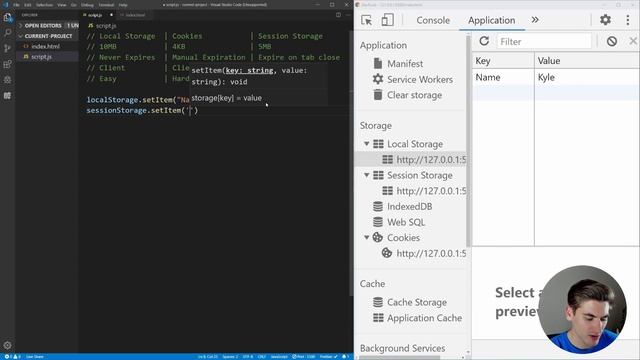Open the Help menu in VS Code
Viewport: 640px width, 360px height.
pyautogui.click(x=123, y=5)
